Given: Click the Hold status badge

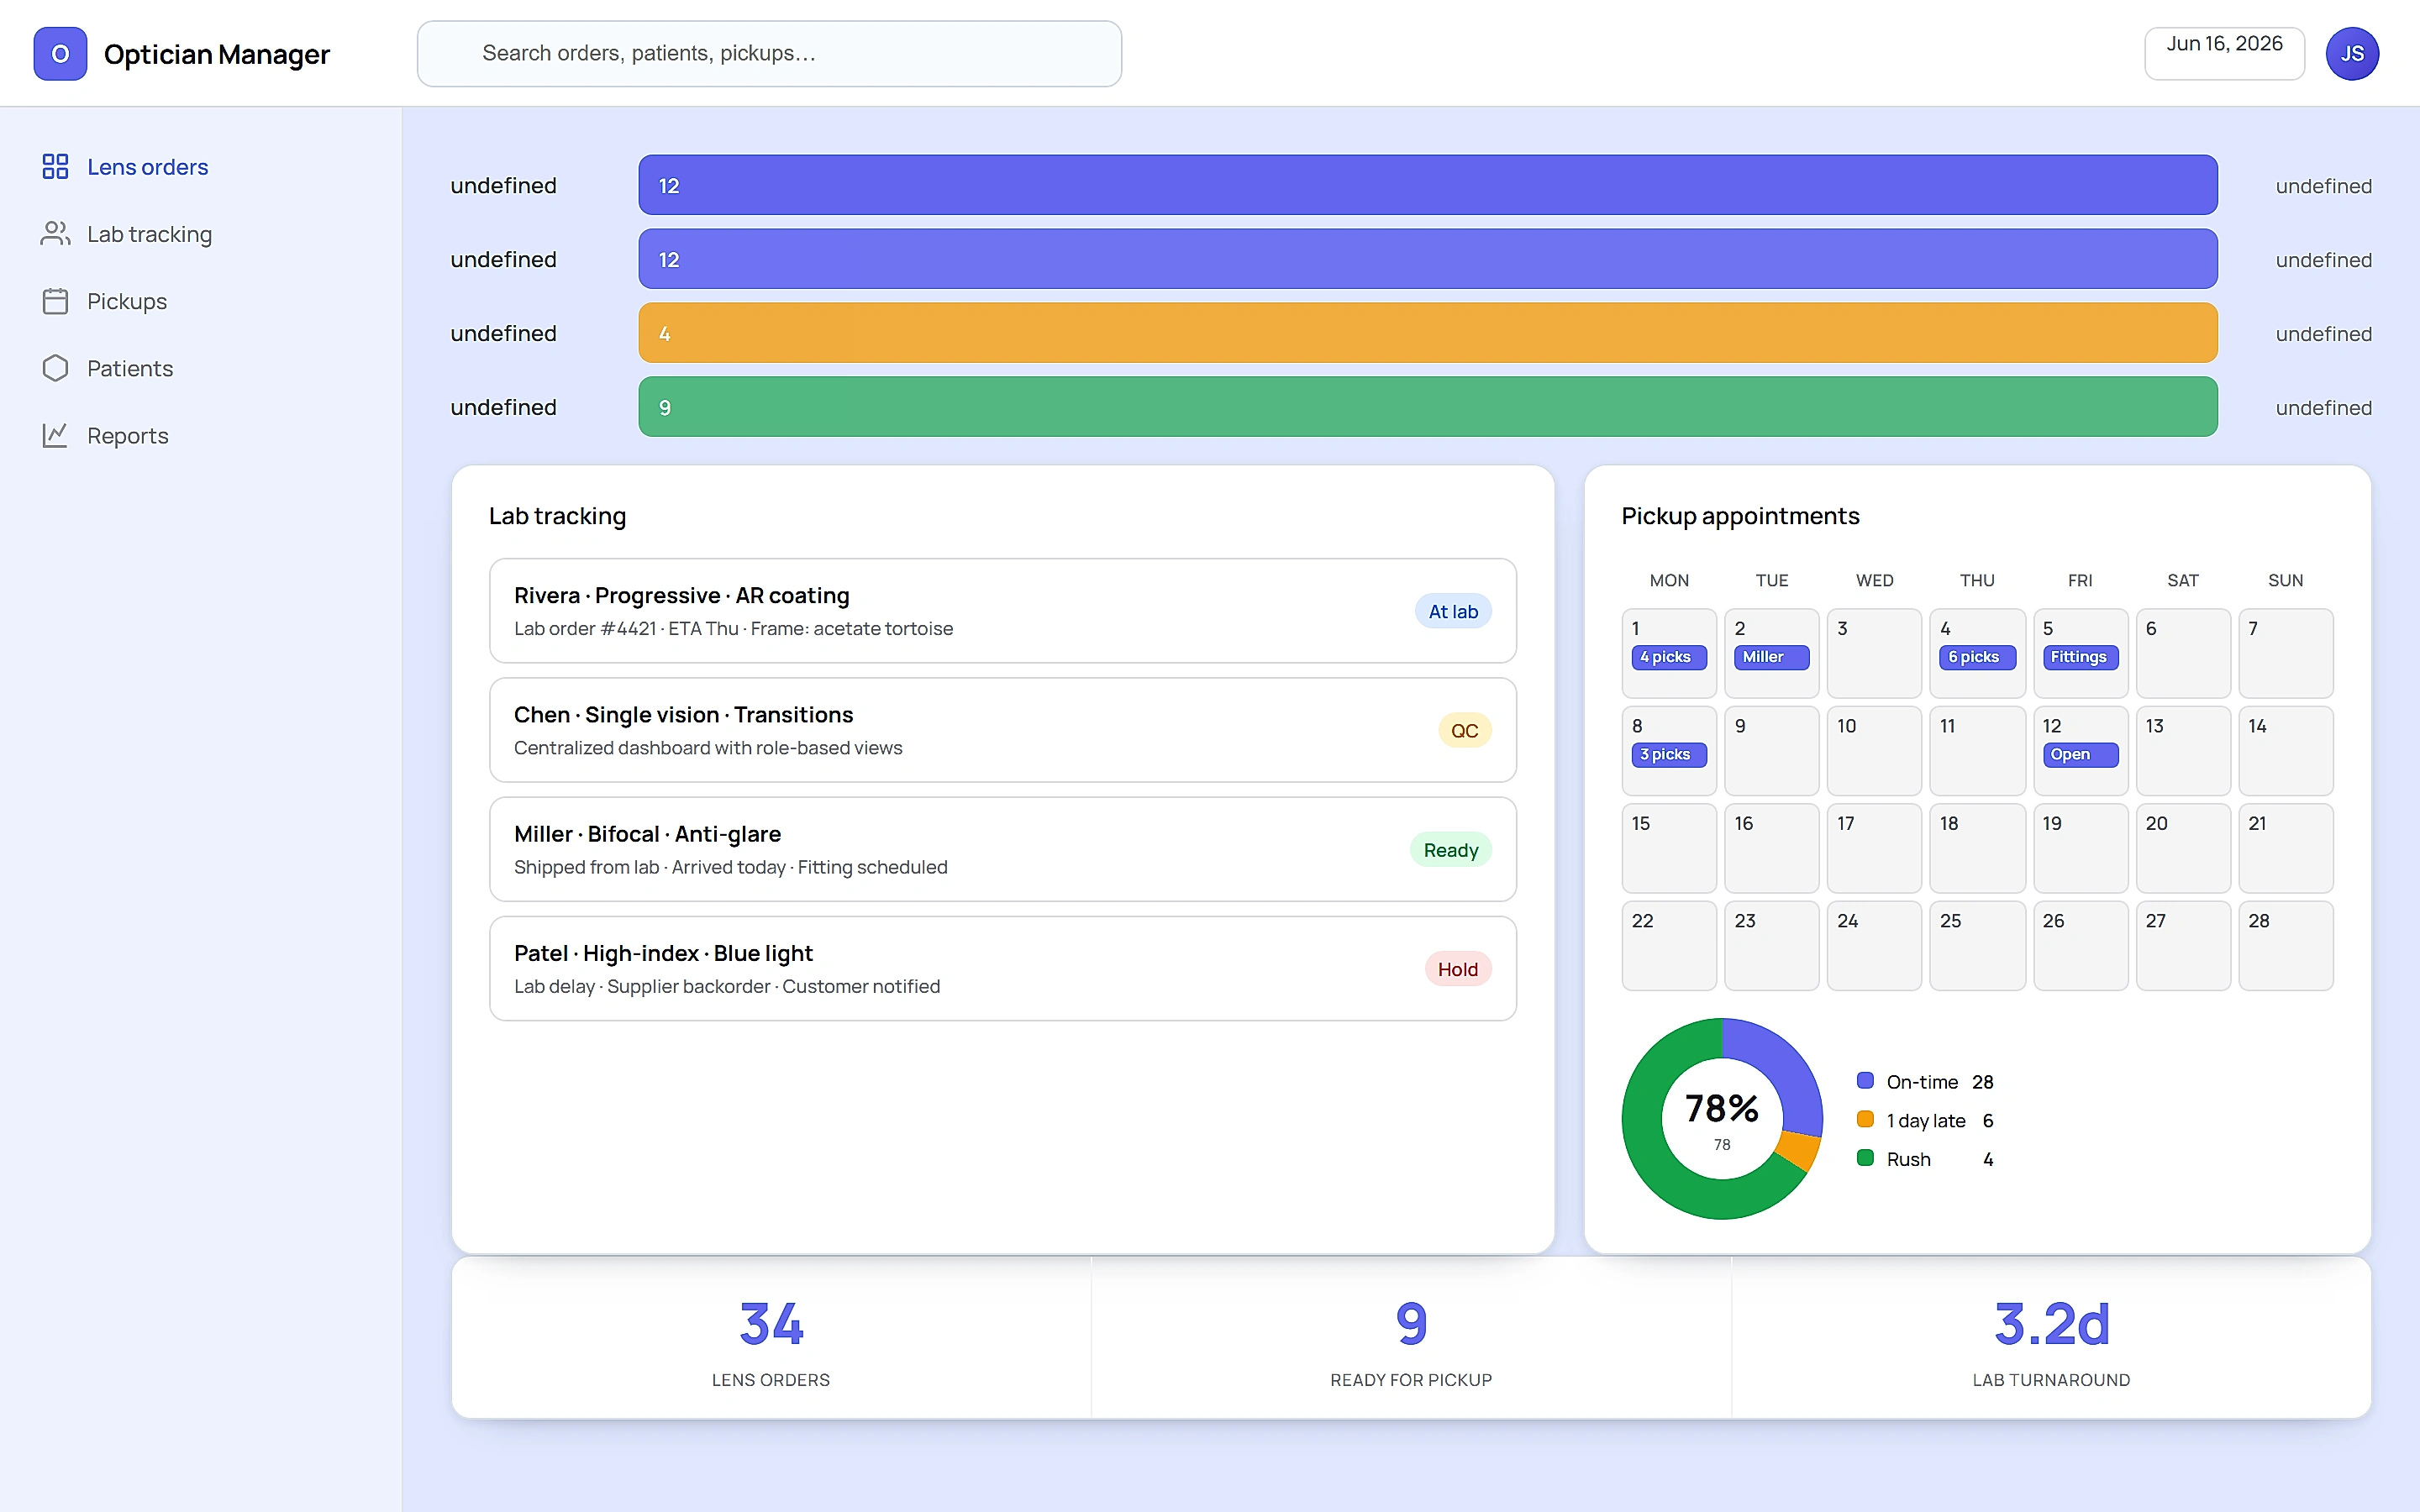Looking at the screenshot, I should point(1457,968).
